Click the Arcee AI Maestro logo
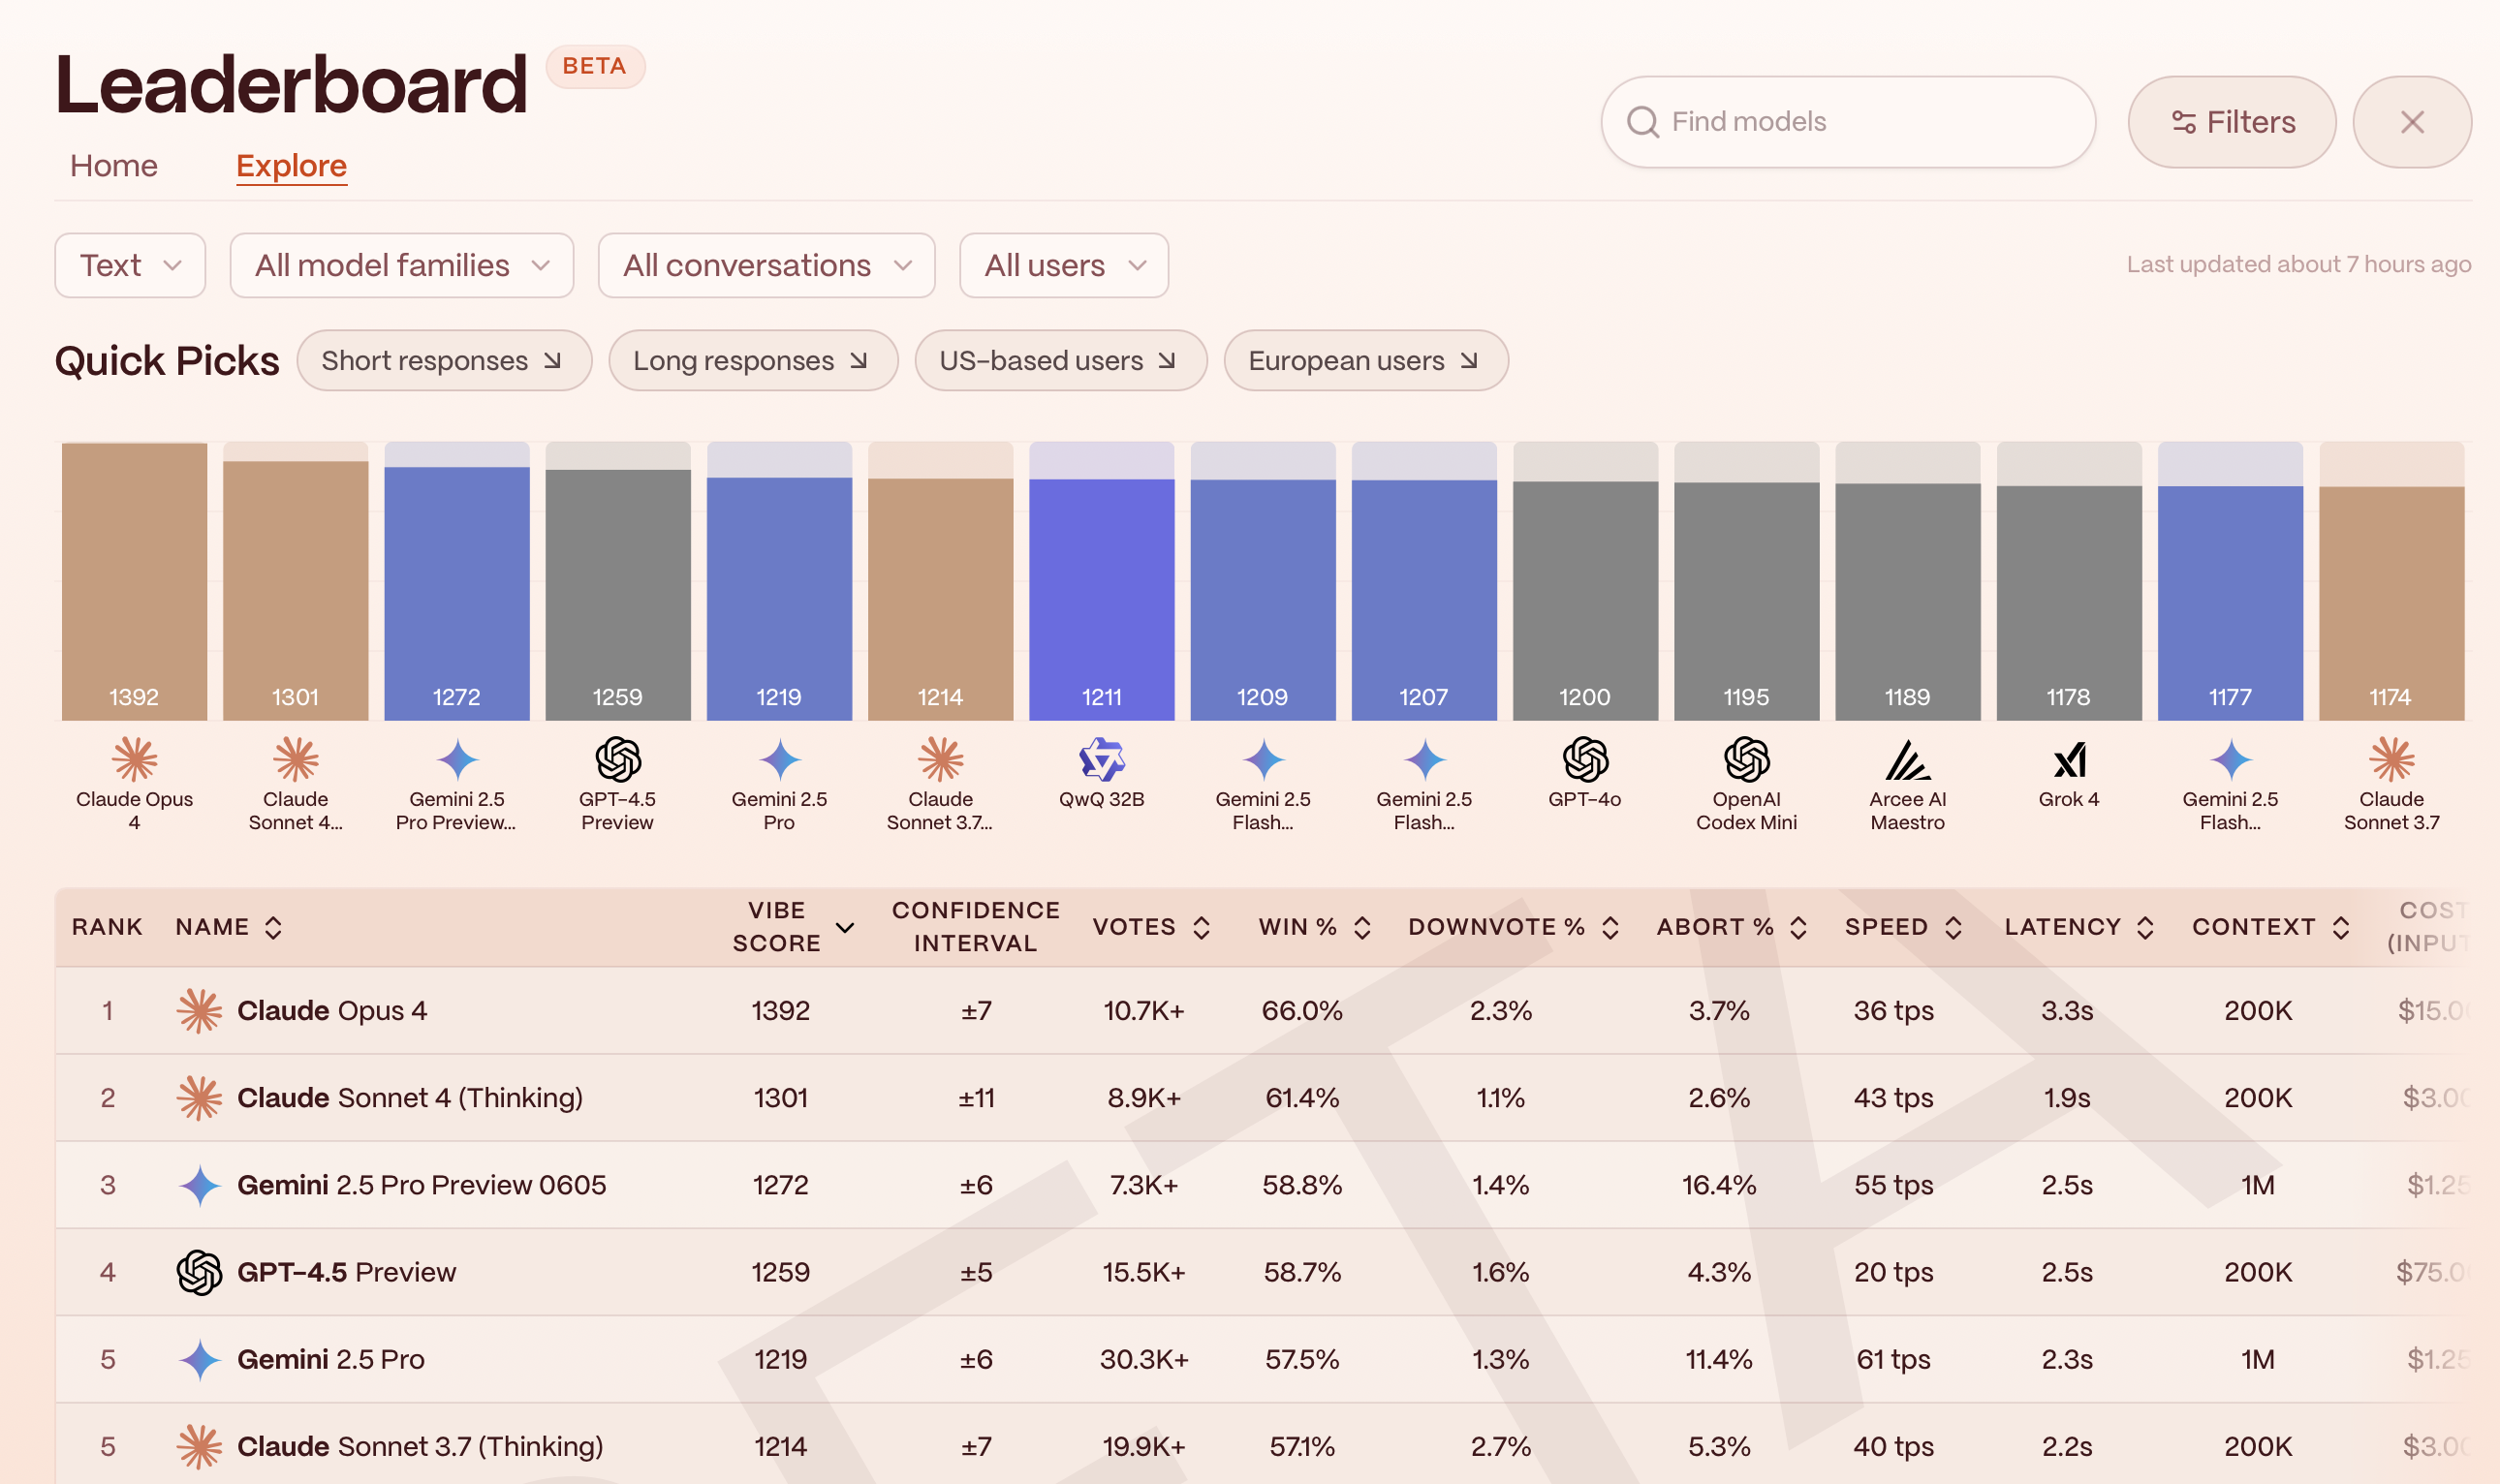The width and height of the screenshot is (2500, 1484). (1908, 760)
